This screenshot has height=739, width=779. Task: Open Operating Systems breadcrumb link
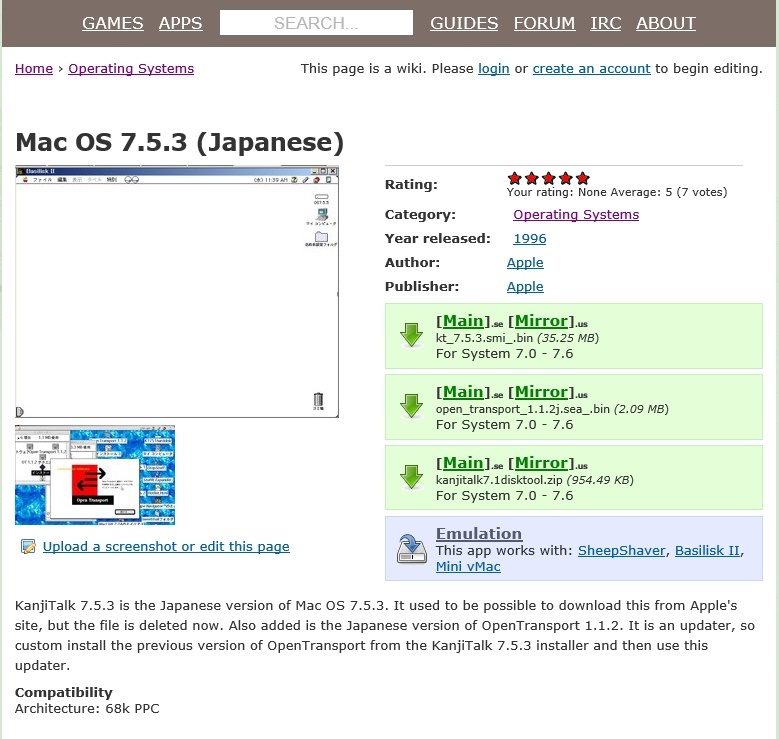[x=131, y=69]
